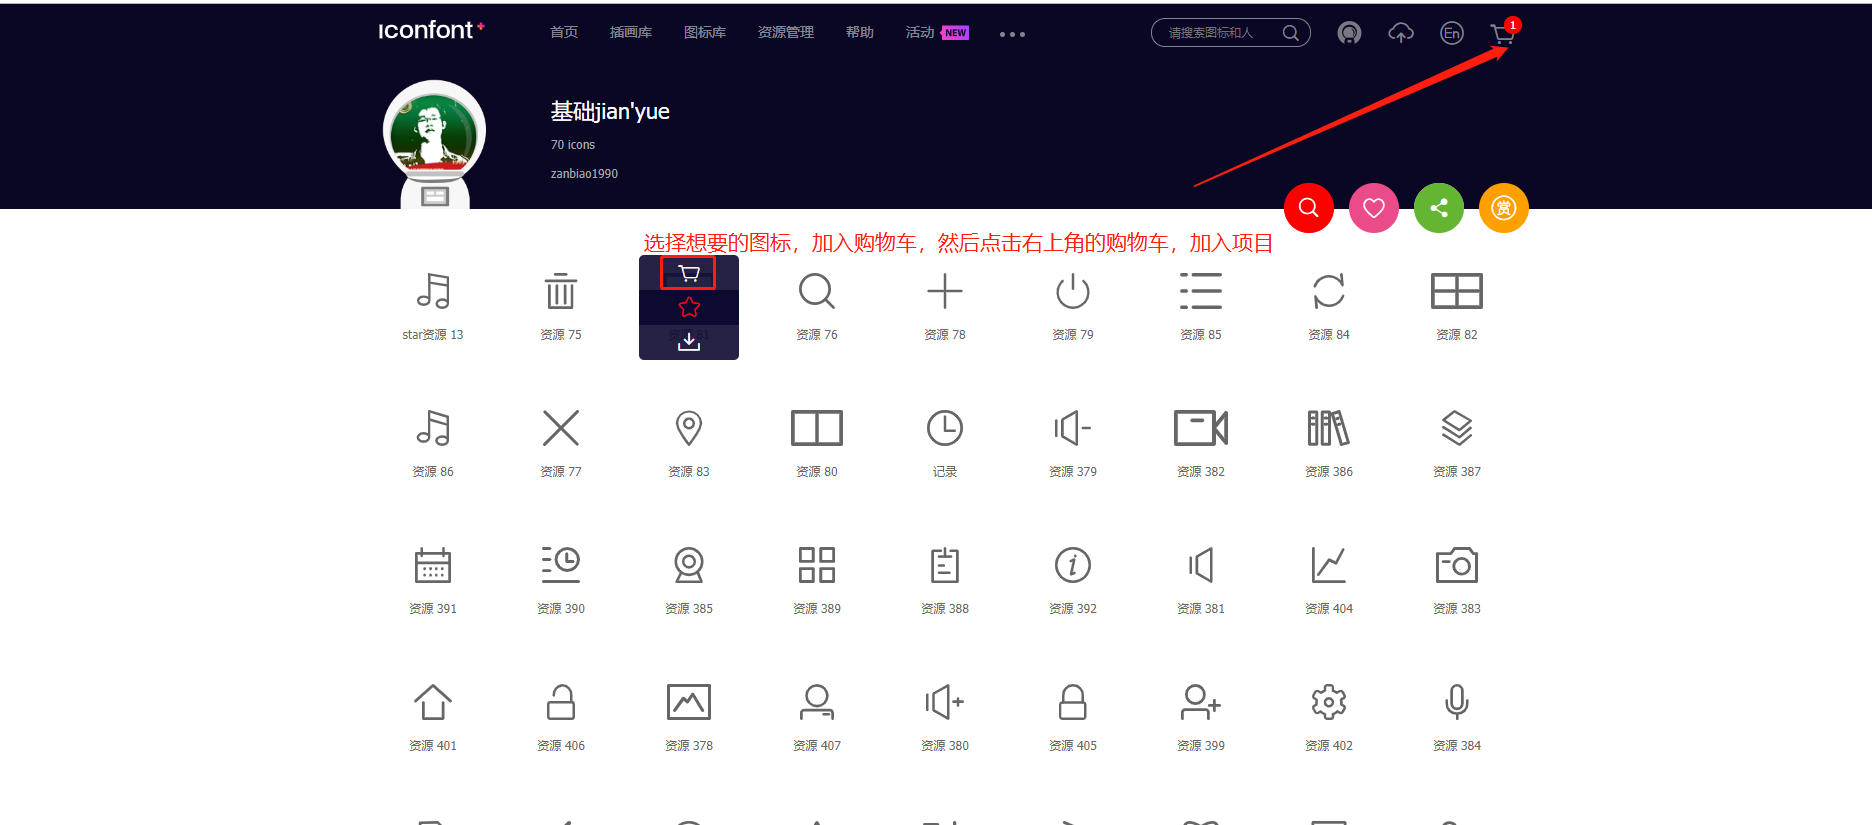Select the music note icon 资源 86

click(433, 428)
